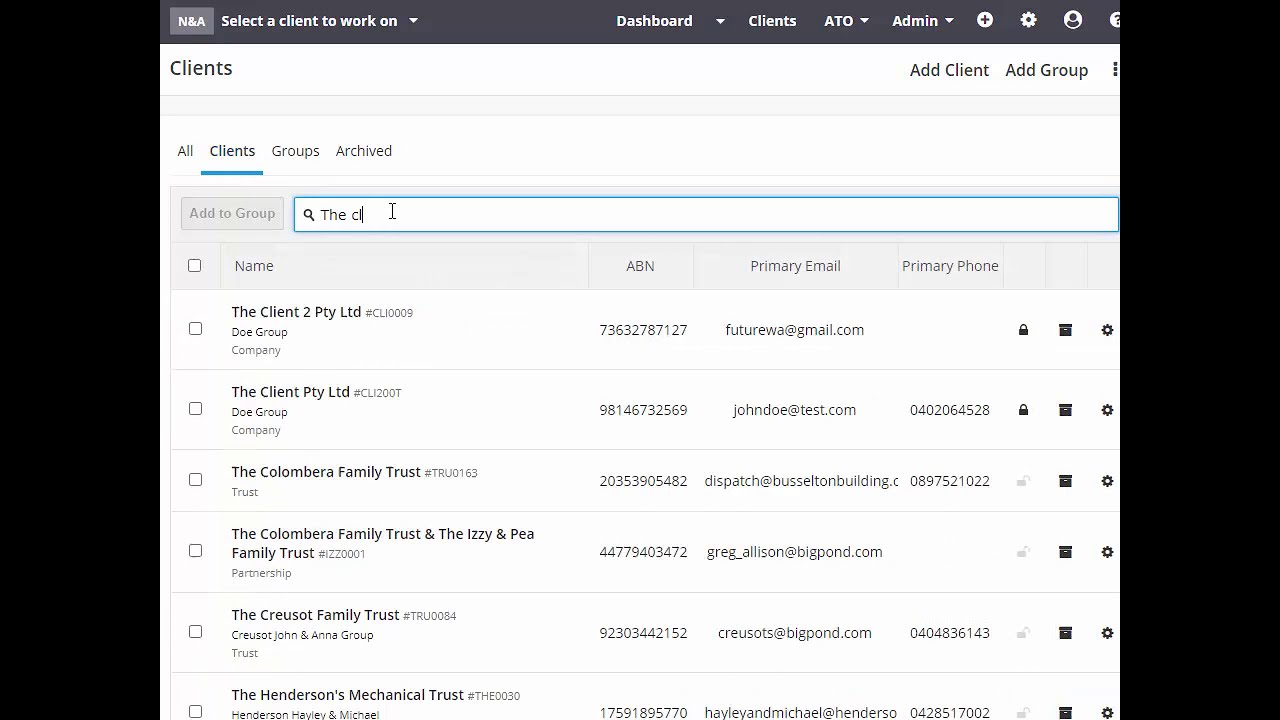Click the Add Client button
This screenshot has height=720, width=1280.
(949, 70)
